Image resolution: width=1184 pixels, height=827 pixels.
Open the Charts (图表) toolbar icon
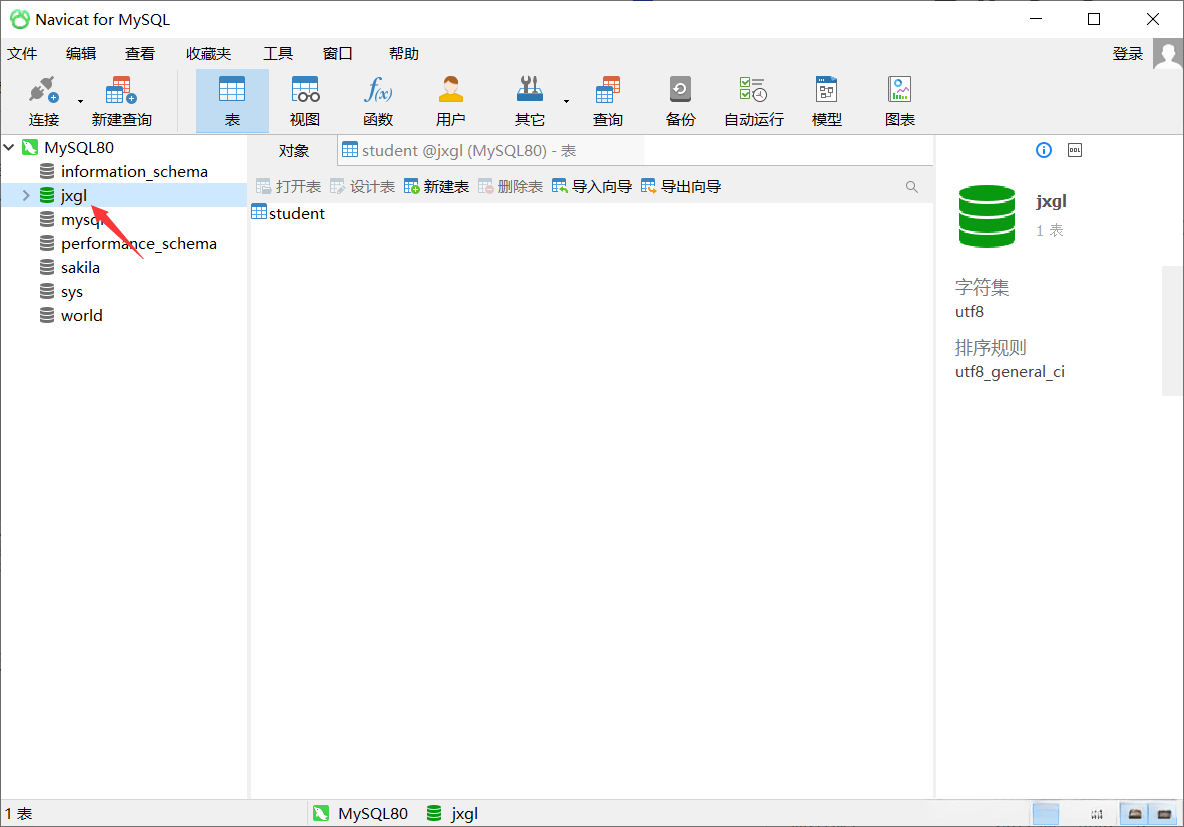pyautogui.click(x=899, y=101)
